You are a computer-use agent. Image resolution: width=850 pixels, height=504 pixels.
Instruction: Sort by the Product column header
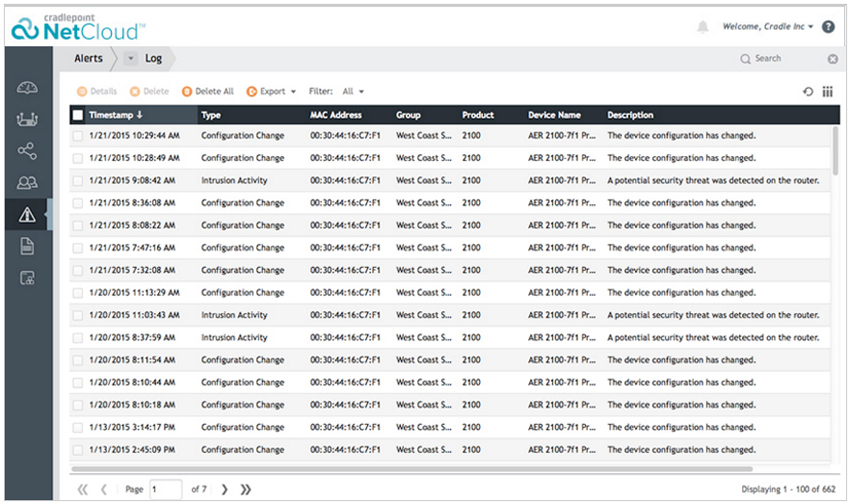(492, 115)
